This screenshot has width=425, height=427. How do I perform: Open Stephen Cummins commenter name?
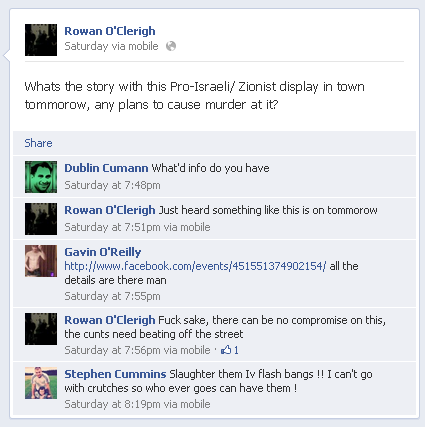[x=115, y=374]
